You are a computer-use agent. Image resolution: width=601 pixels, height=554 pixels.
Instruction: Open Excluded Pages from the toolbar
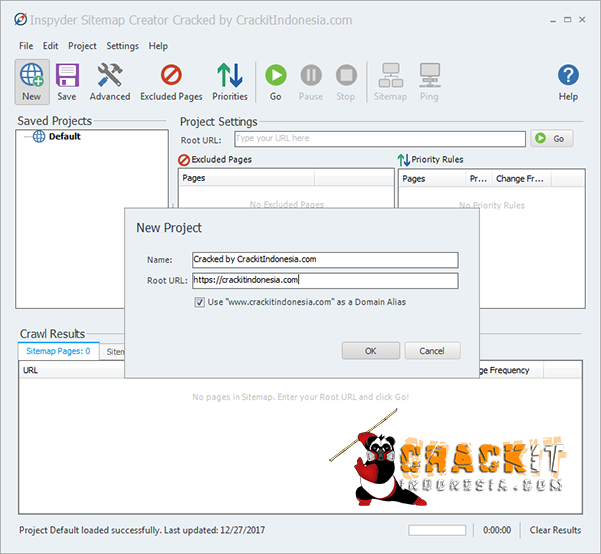[x=171, y=82]
